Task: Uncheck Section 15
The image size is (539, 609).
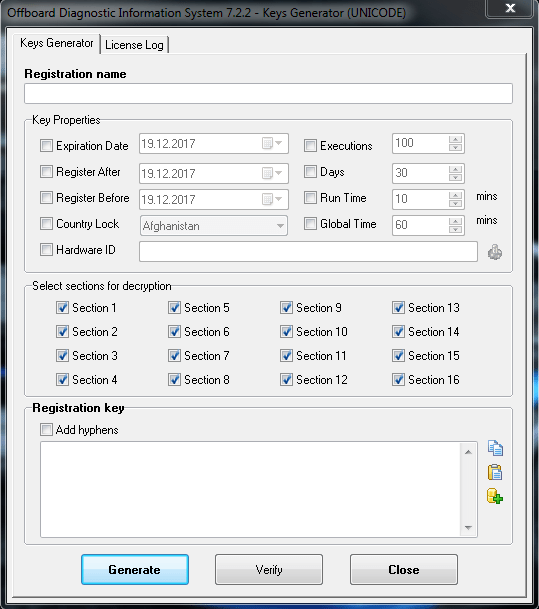Action: [398, 355]
